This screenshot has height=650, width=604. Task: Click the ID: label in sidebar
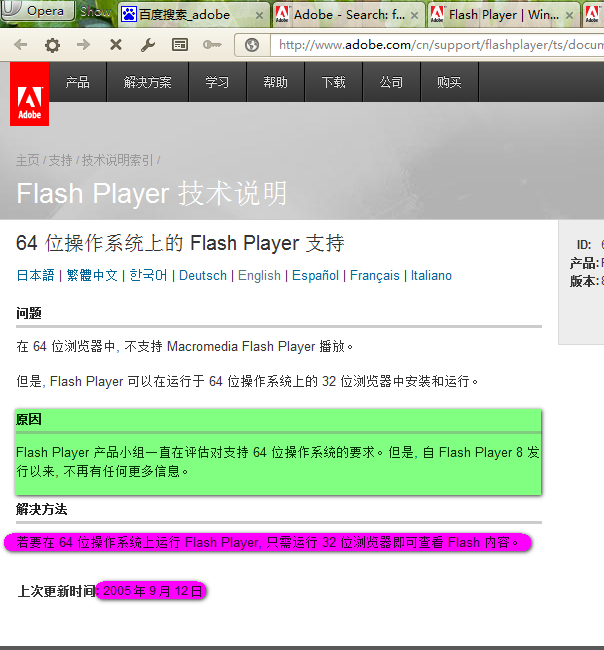click(584, 245)
